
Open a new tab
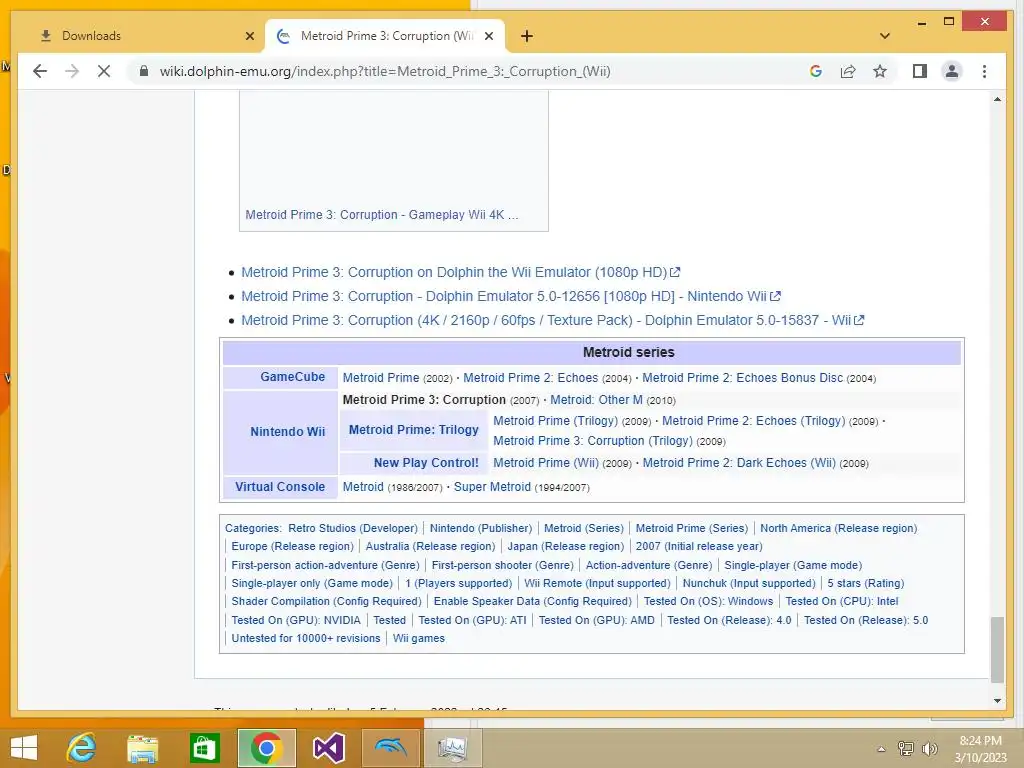coord(527,36)
